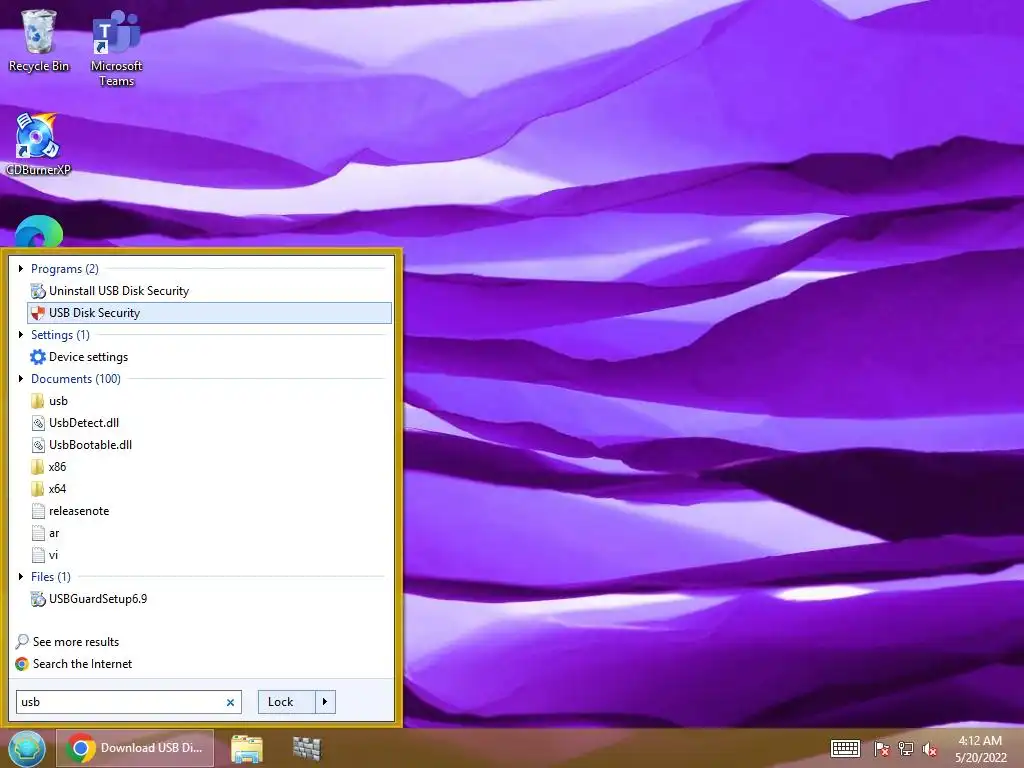Clear the search box with X

[x=230, y=703]
